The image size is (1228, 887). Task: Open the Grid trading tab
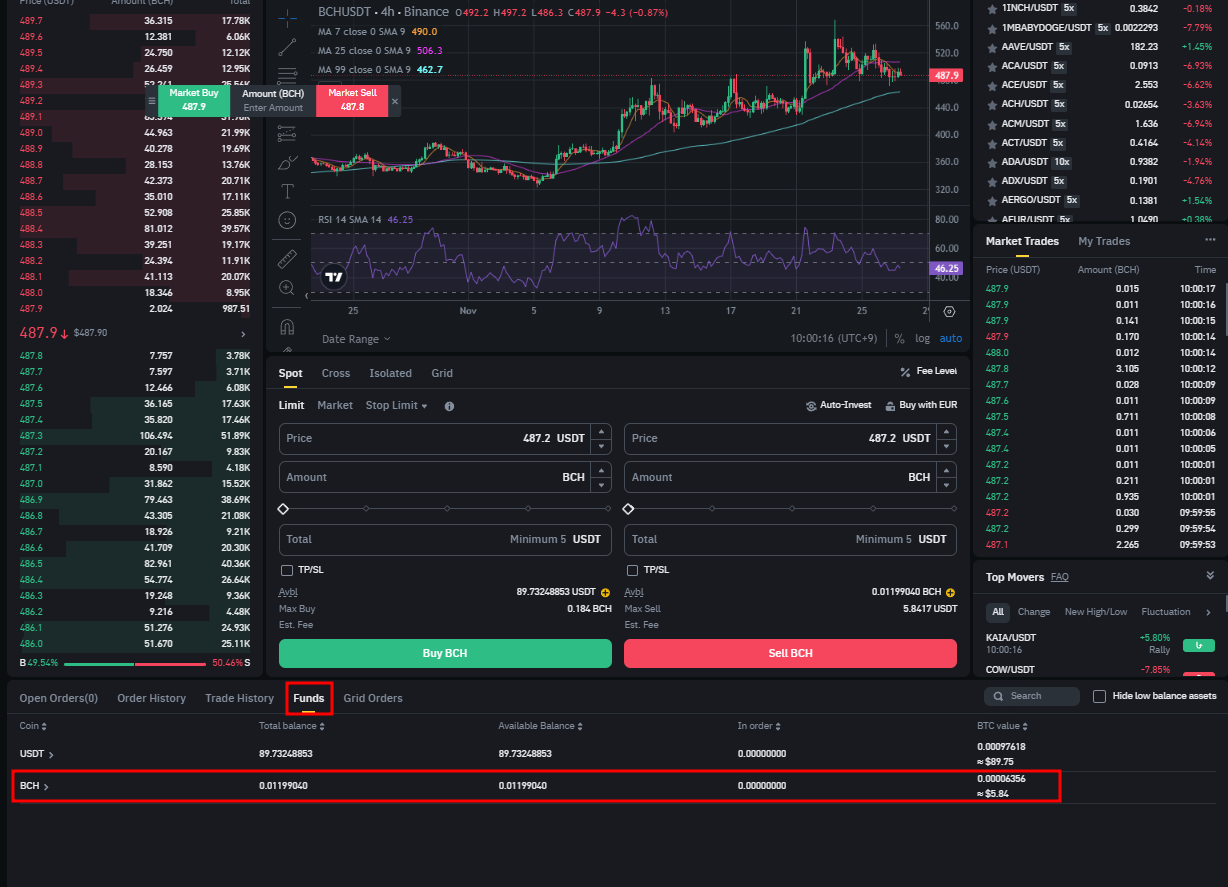tap(442, 373)
